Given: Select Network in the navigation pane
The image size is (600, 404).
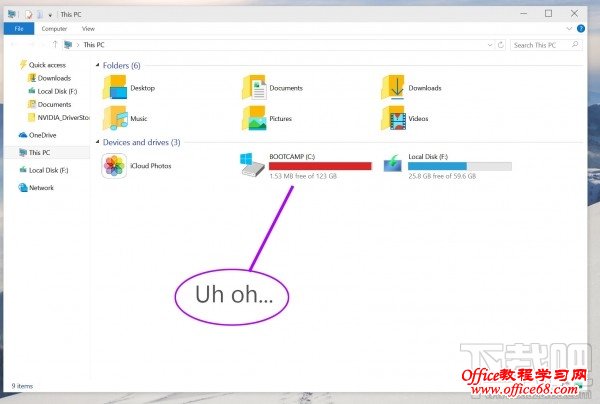Looking at the screenshot, I should pyautogui.click(x=36, y=187).
